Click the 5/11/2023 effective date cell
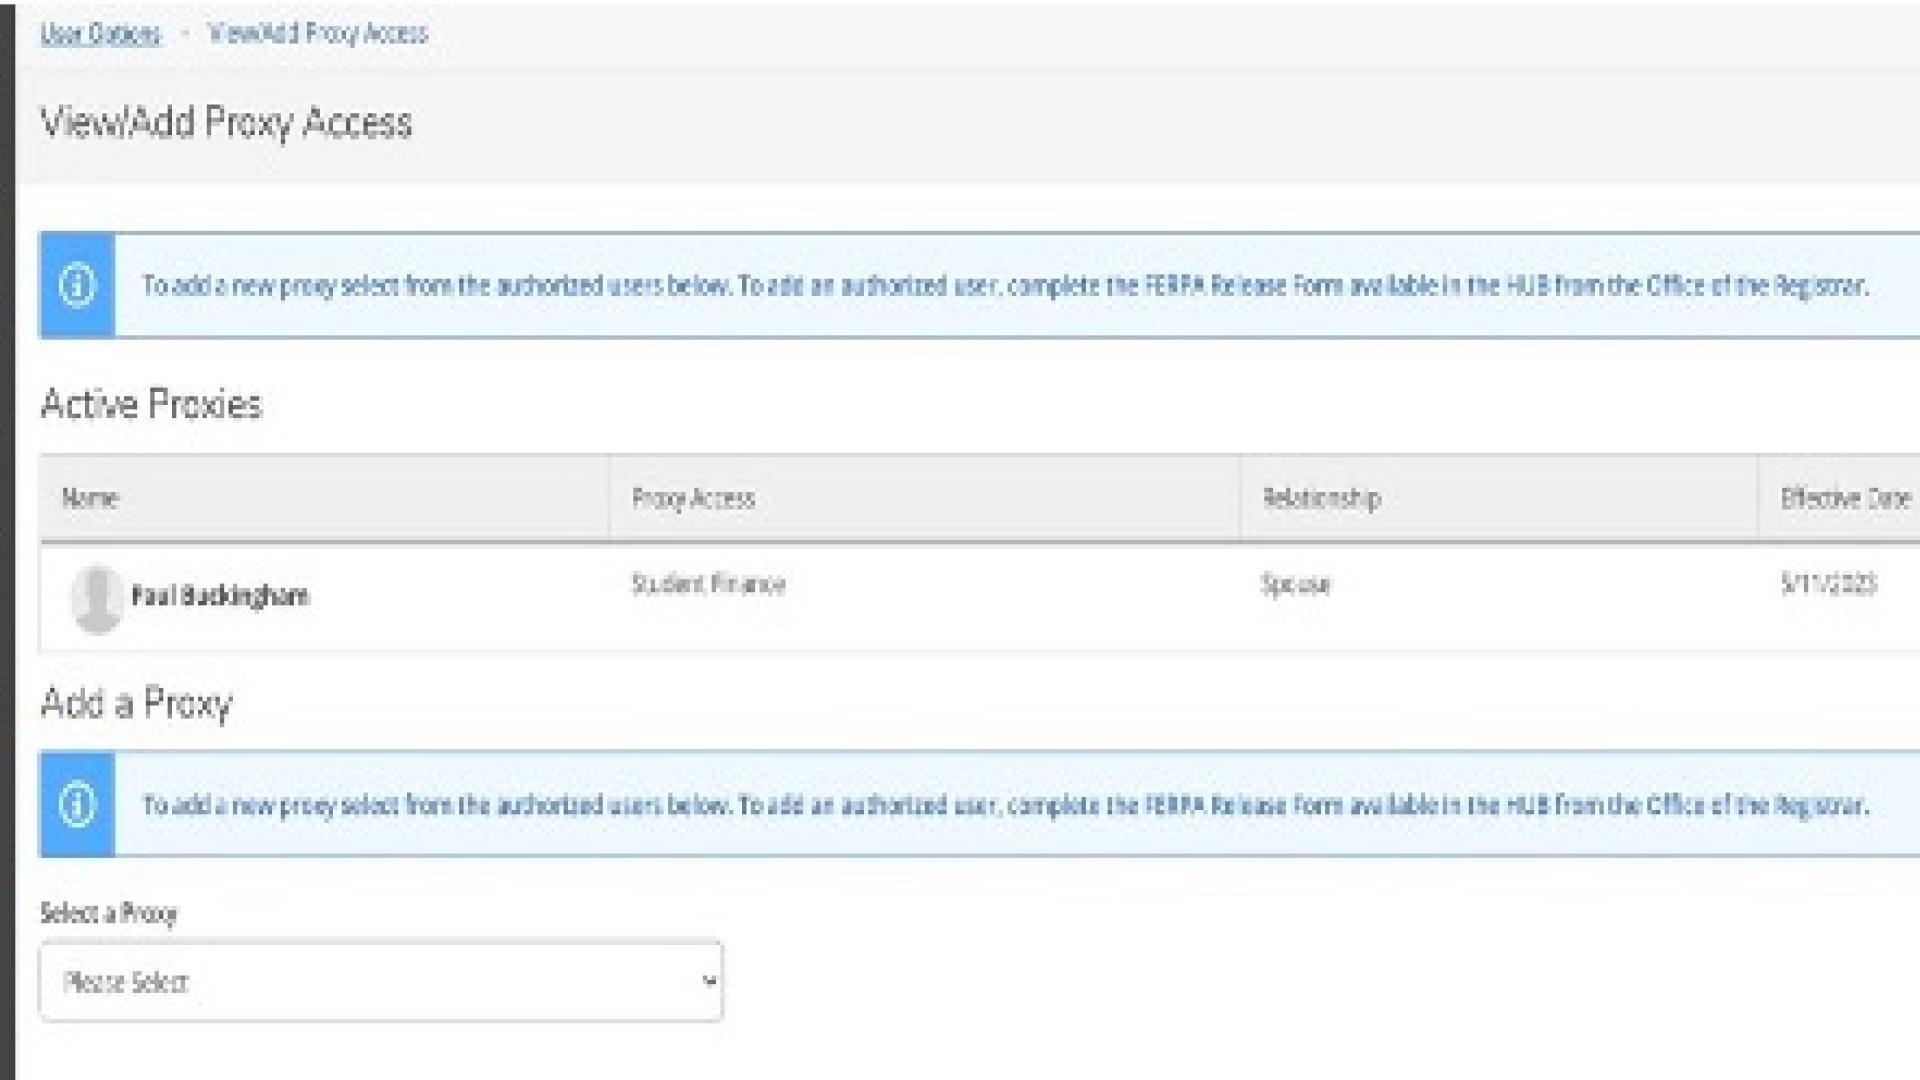1920x1080 pixels. (x=1828, y=584)
